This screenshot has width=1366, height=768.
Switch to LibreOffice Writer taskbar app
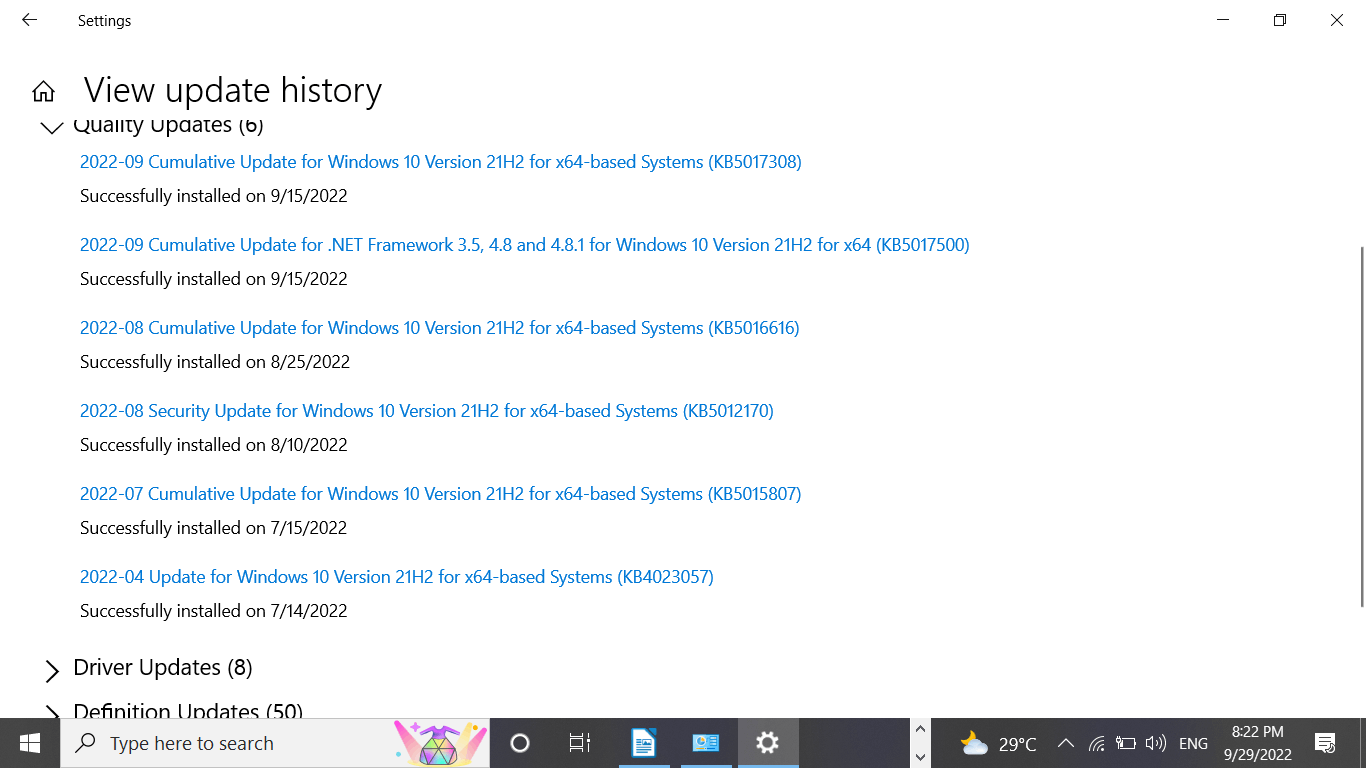tap(644, 743)
